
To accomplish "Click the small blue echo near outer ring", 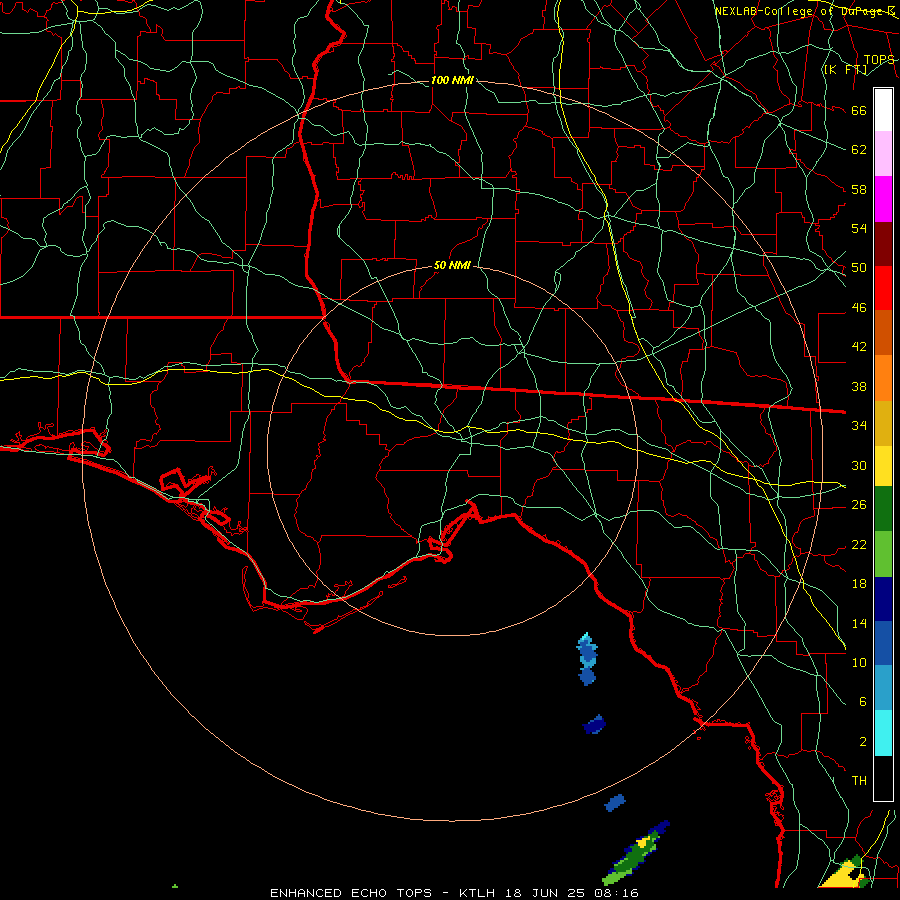I will 615,802.
